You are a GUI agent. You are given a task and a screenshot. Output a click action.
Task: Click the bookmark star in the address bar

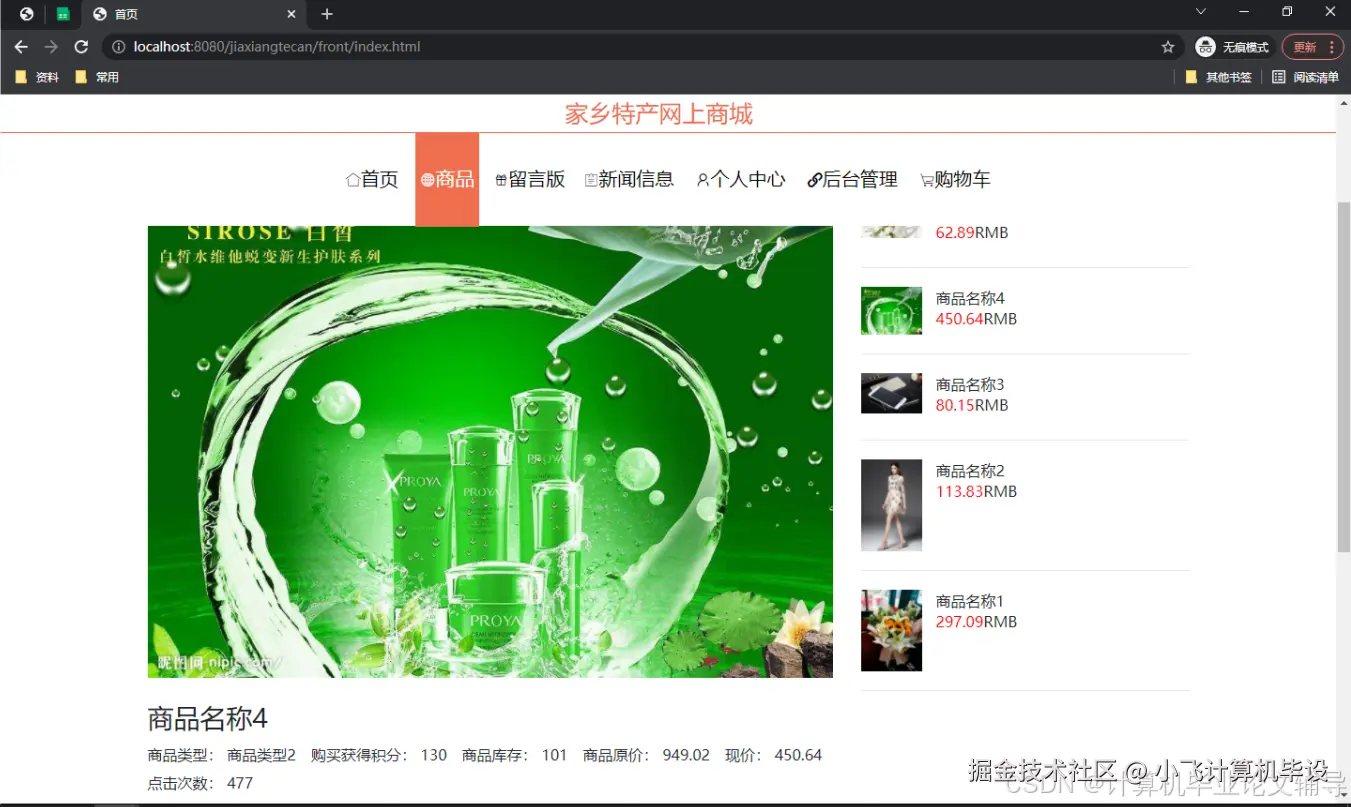pos(1168,46)
